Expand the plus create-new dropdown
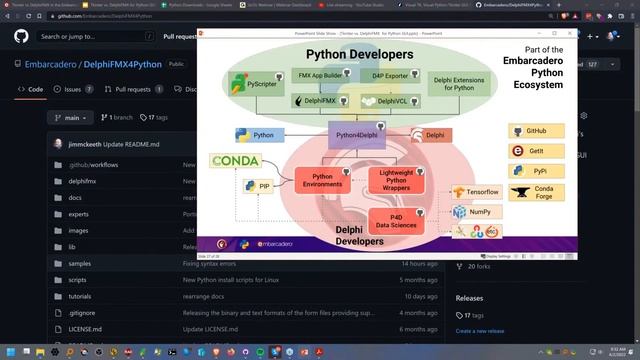The image size is (640, 360). pyautogui.click(x=593, y=36)
